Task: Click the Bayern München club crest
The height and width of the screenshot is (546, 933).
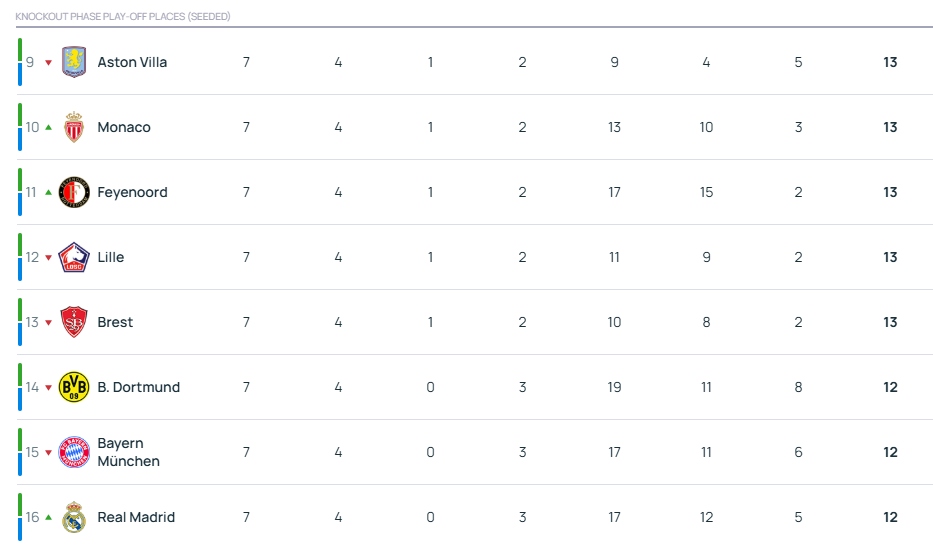Action: click(74, 452)
